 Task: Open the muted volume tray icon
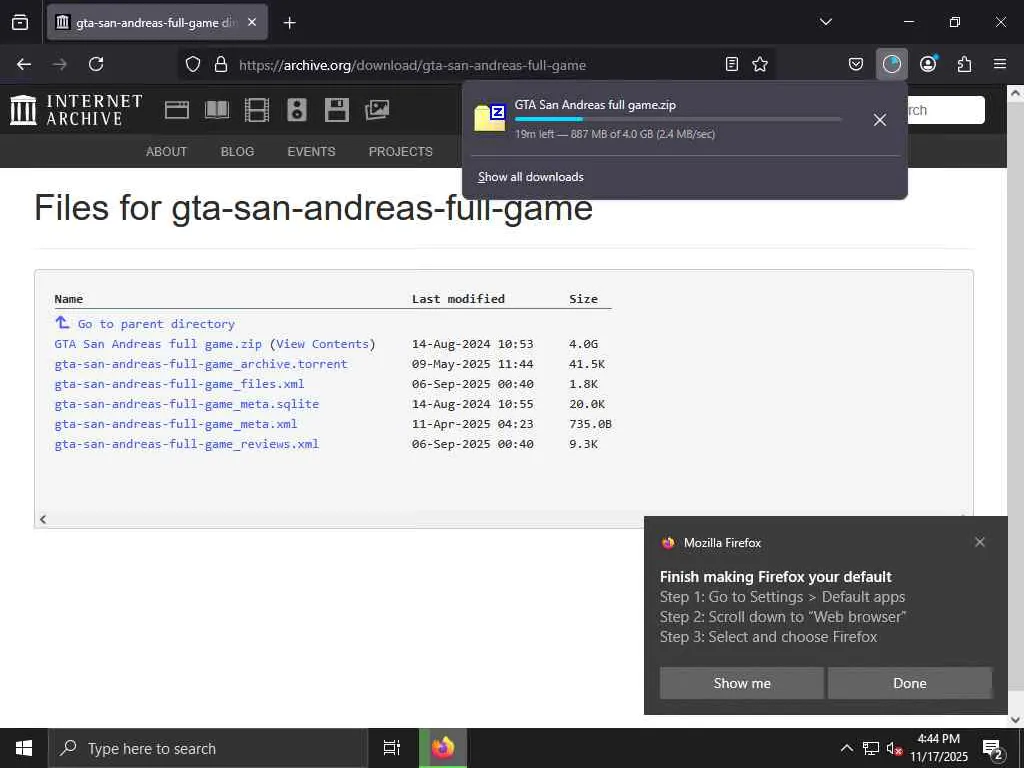click(894, 748)
